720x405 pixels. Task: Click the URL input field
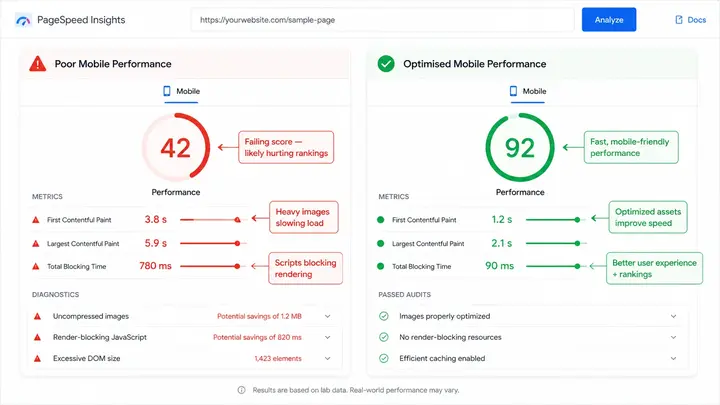click(382, 20)
